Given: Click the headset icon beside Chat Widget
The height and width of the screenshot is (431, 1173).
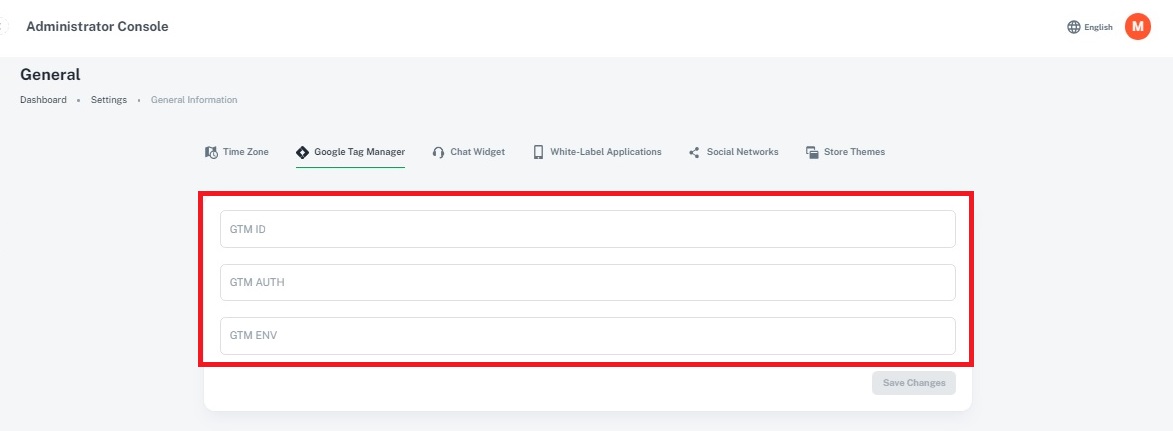Looking at the screenshot, I should pyautogui.click(x=438, y=152).
